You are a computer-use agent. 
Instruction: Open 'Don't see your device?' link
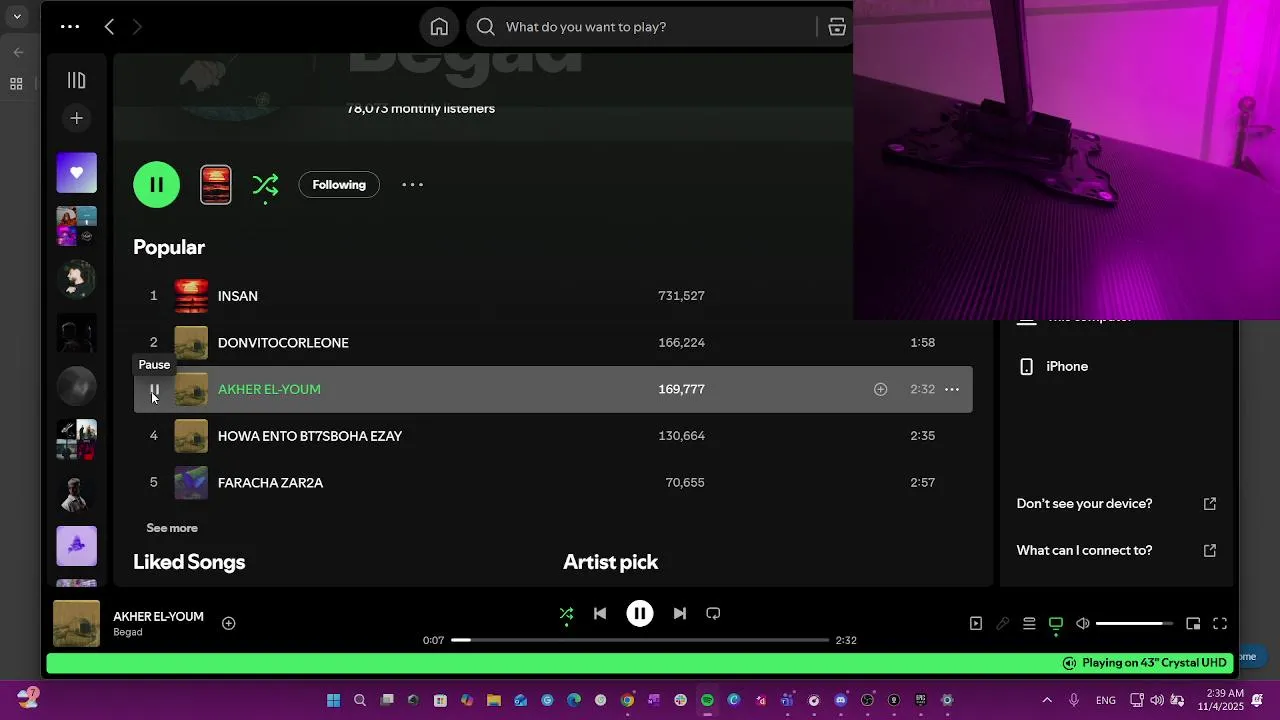coord(1116,503)
